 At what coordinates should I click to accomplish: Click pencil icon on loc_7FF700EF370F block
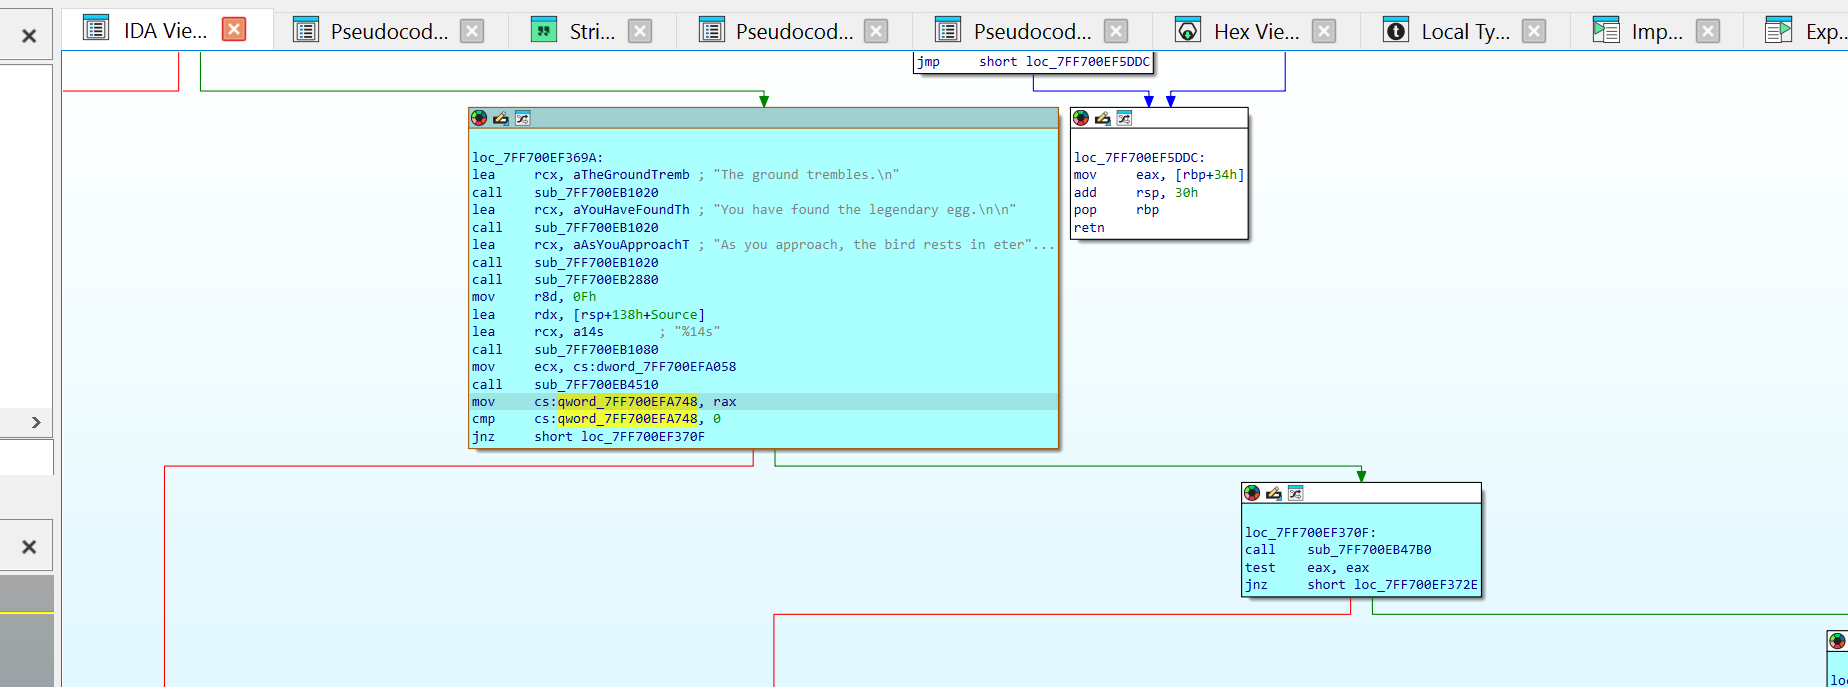pos(1274,493)
